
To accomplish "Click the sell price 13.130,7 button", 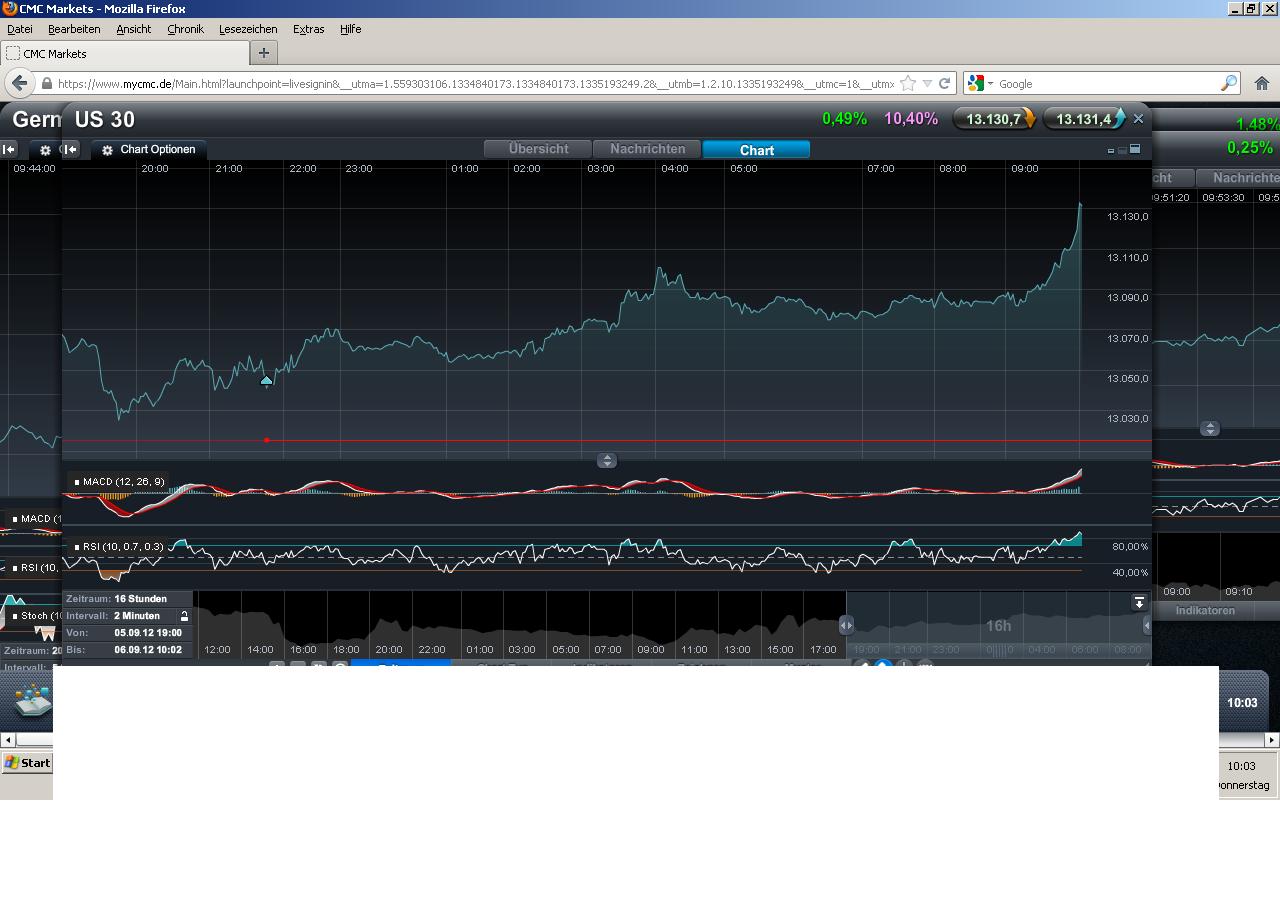I will [995, 119].
